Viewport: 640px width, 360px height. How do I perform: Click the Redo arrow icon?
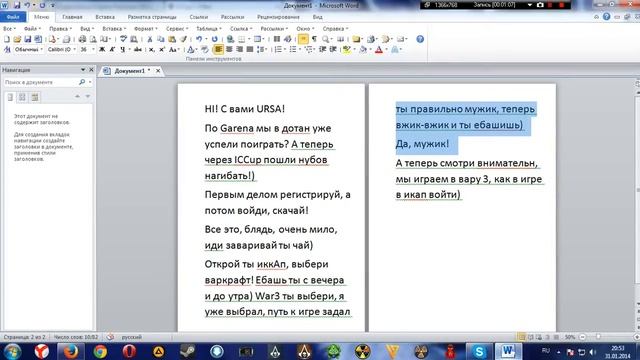click(x=214, y=39)
